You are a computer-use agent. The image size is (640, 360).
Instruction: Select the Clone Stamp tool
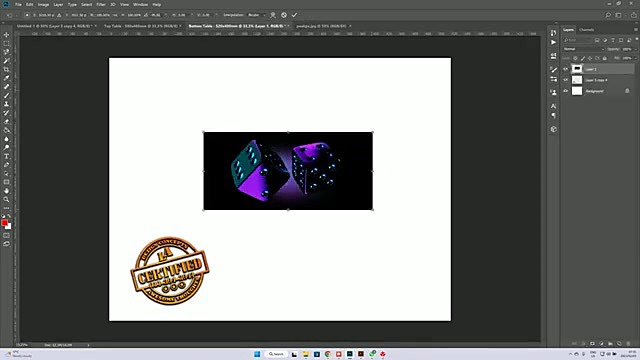click(6, 104)
